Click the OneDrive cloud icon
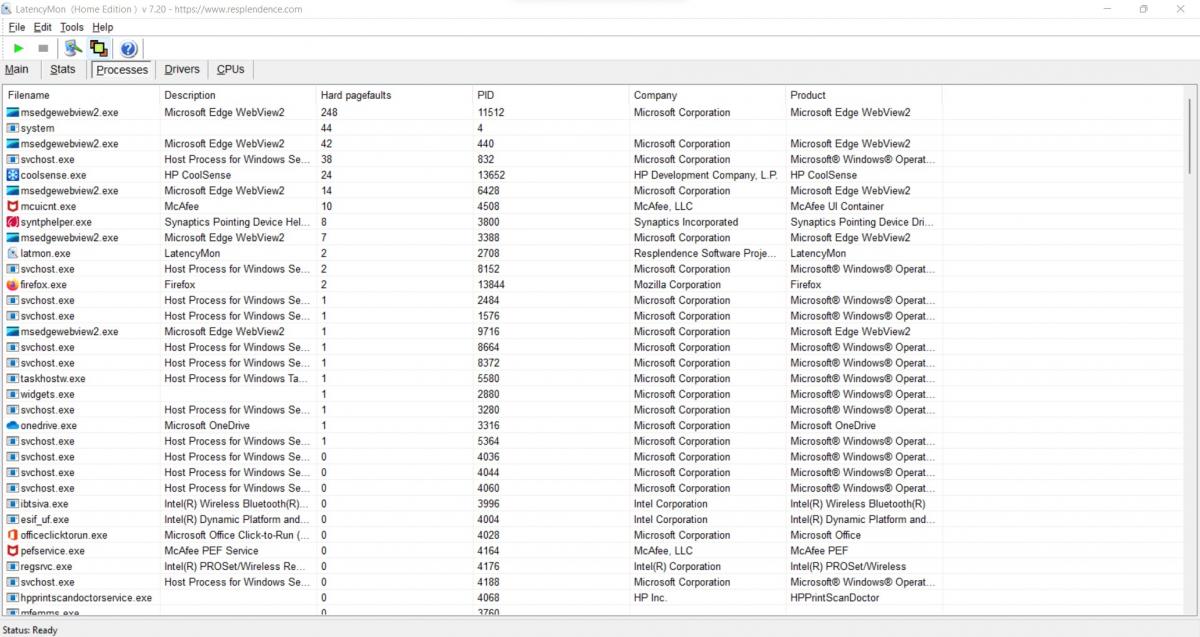Image resolution: width=1200 pixels, height=637 pixels. (12, 426)
